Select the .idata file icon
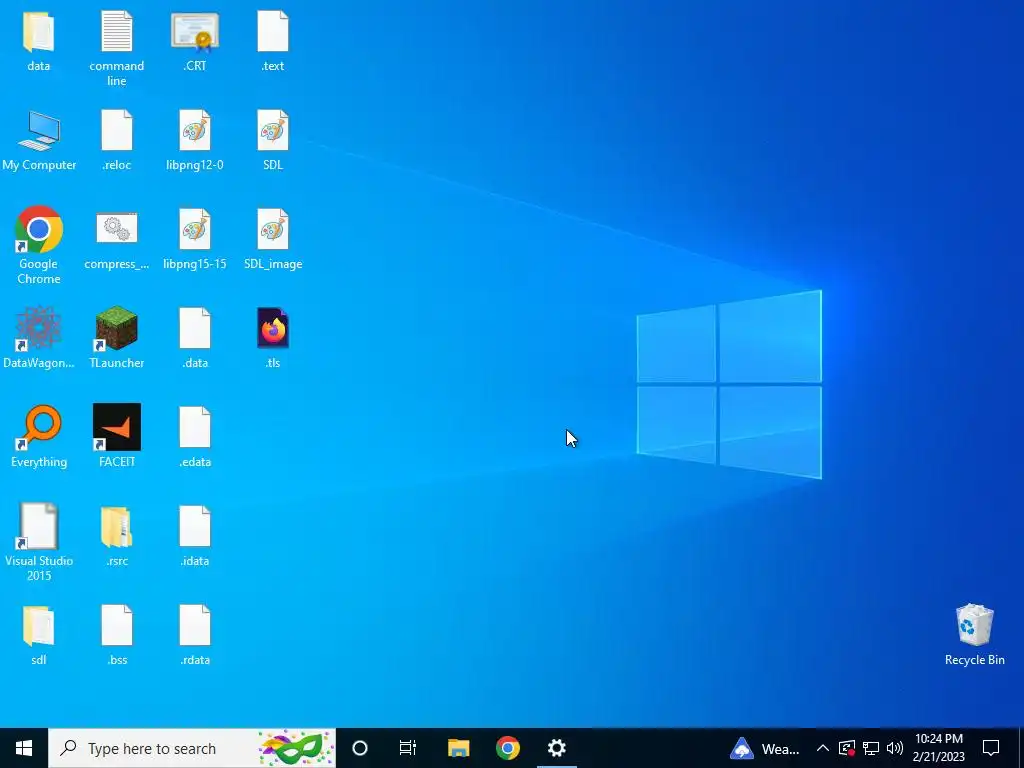The height and width of the screenshot is (768, 1024). [195, 526]
